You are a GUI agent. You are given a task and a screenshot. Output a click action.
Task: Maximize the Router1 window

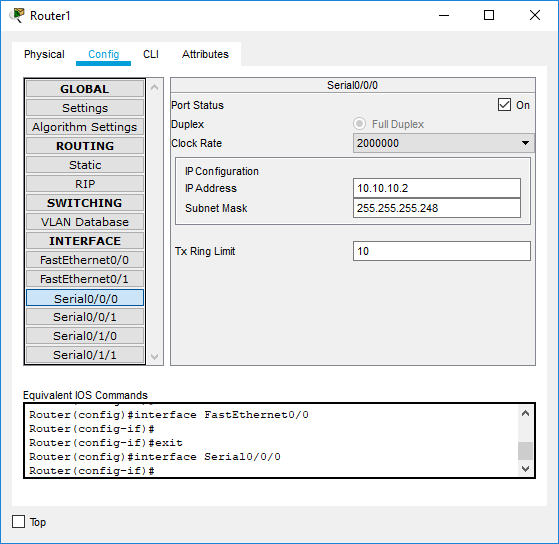pyautogui.click(x=489, y=15)
